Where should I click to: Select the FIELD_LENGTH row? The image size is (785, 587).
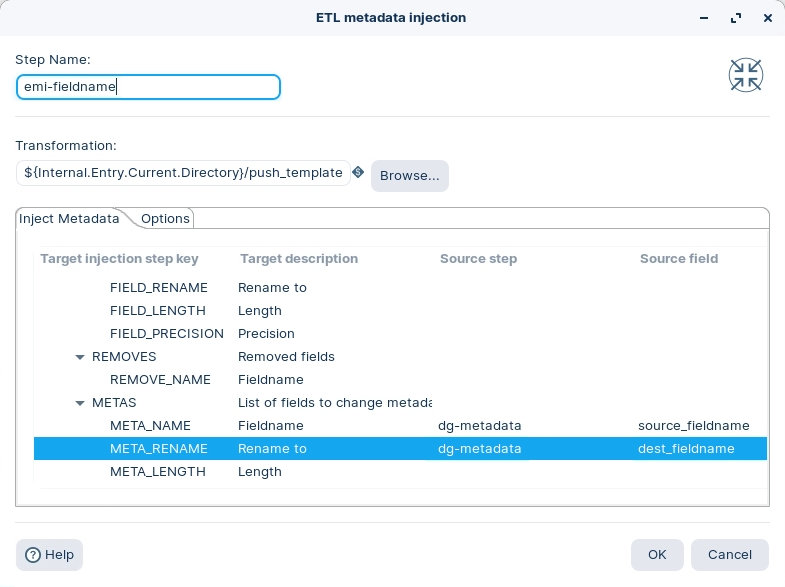coord(158,311)
